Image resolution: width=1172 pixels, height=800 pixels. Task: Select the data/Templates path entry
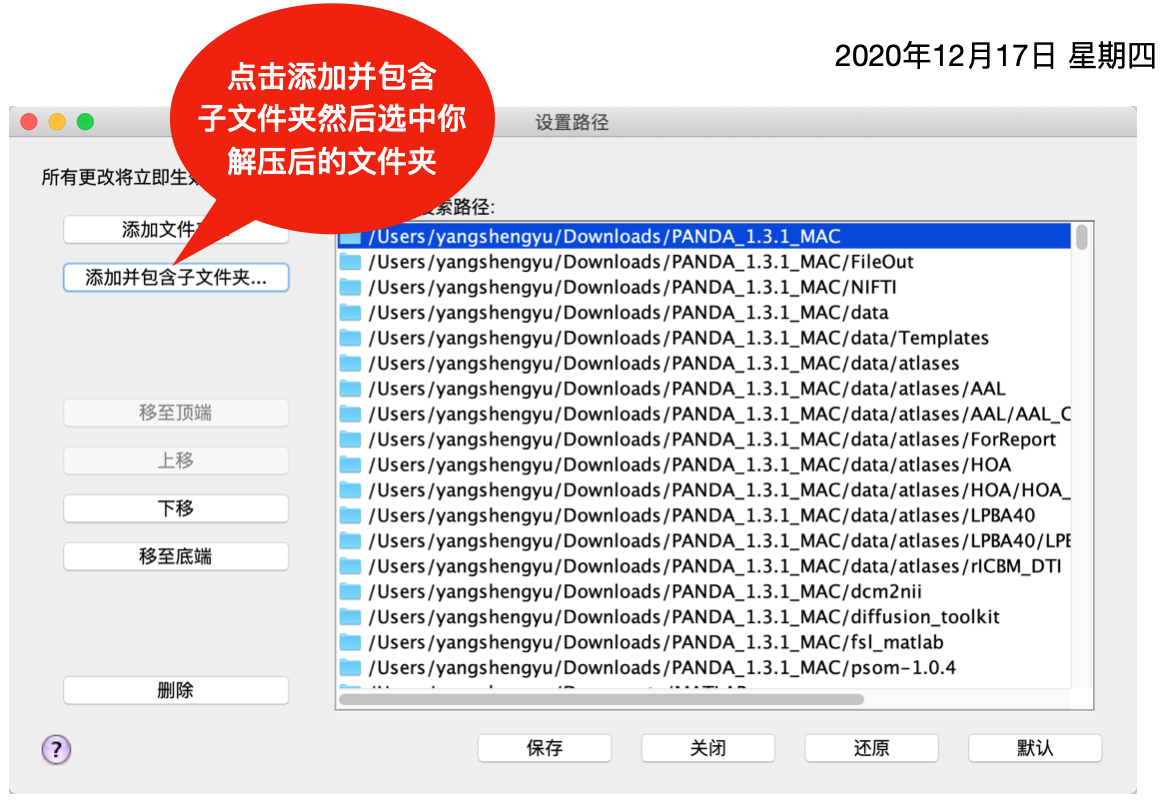point(600,338)
